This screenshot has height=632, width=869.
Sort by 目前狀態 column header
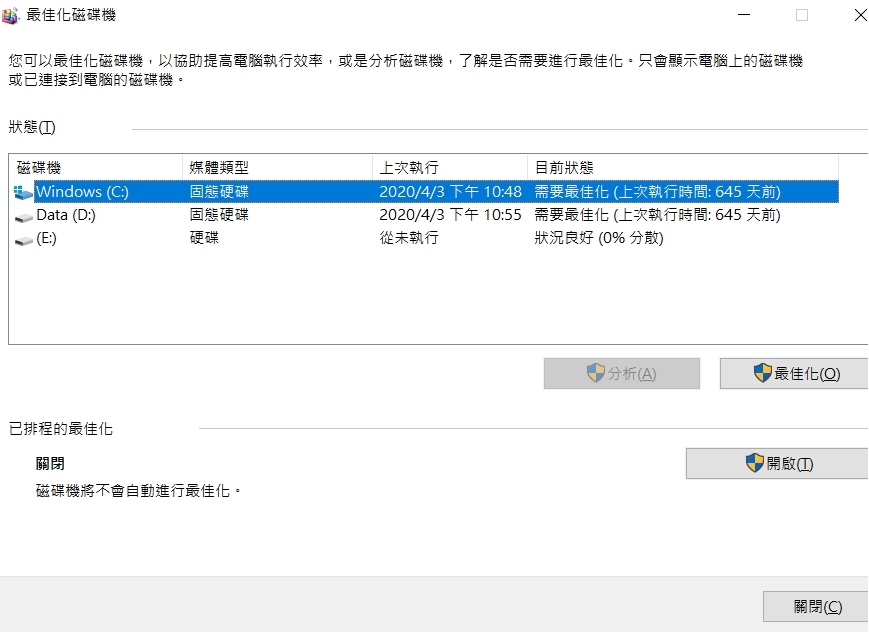[683, 167]
